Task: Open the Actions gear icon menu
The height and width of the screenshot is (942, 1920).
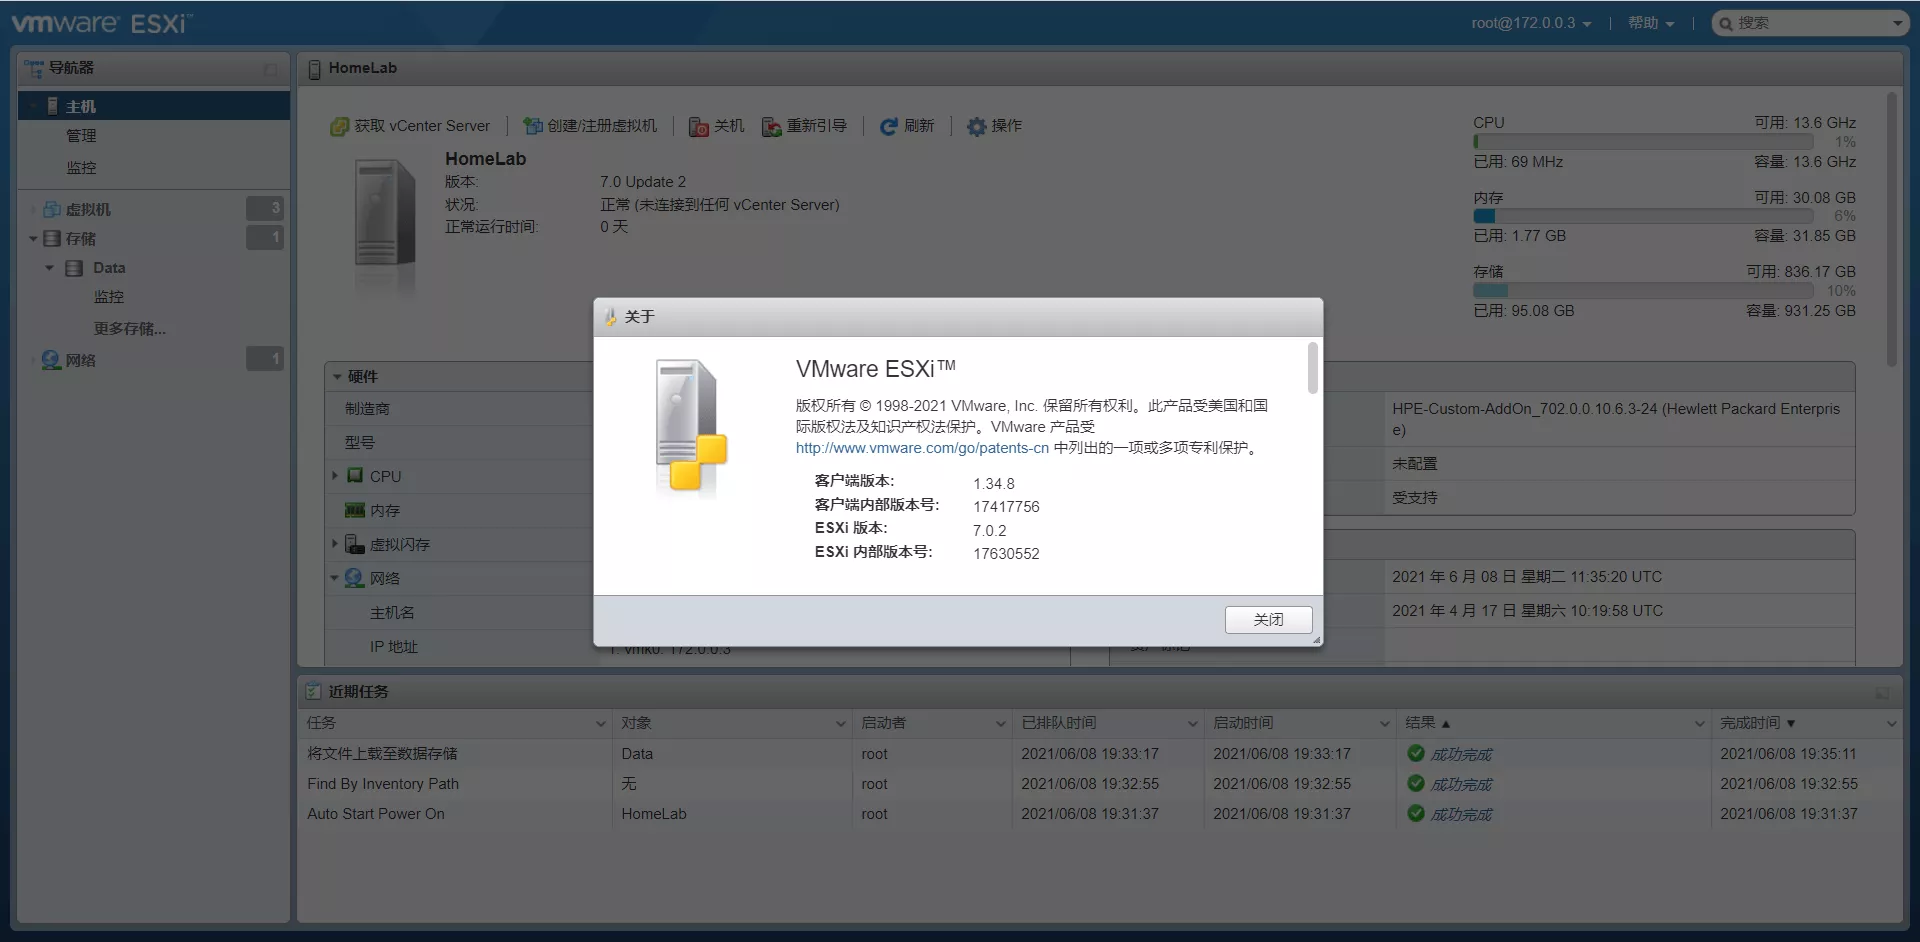Action: [976, 127]
